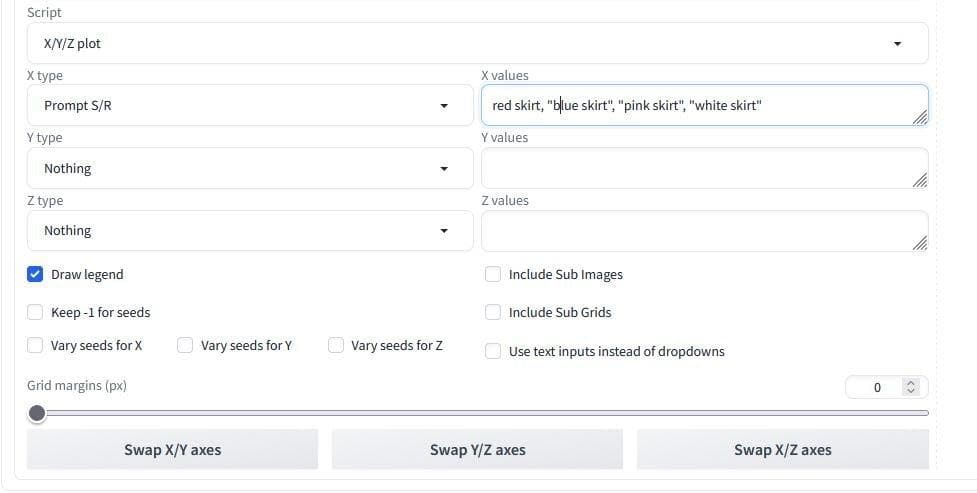
Task: Enable Keep -1 for seeds
Action: pos(36,312)
